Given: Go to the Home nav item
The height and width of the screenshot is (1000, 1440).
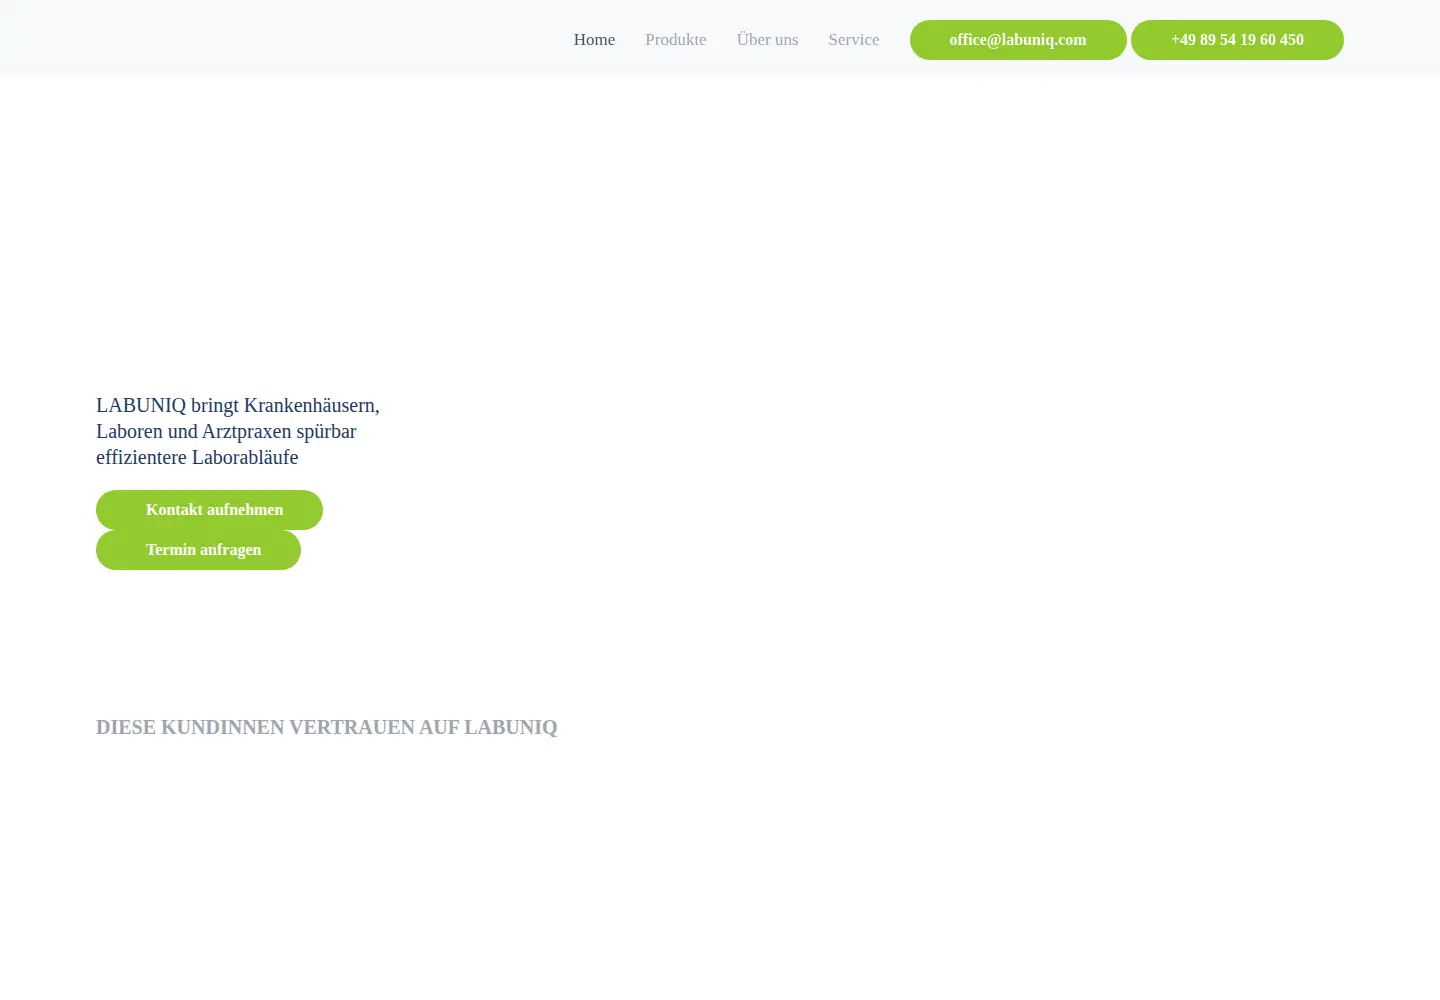Looking at the screenshot, I should click(594, 40).
